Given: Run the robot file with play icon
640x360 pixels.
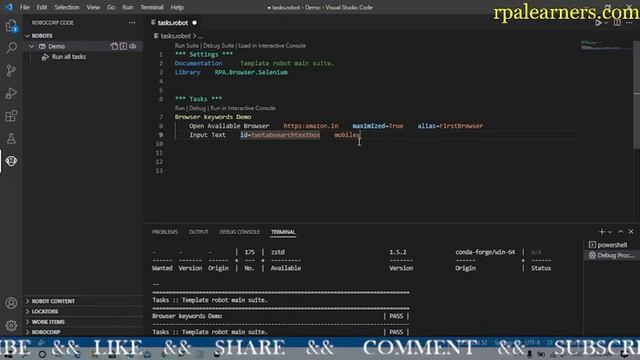Looking at the screenshot, I should tap(598, 23).
